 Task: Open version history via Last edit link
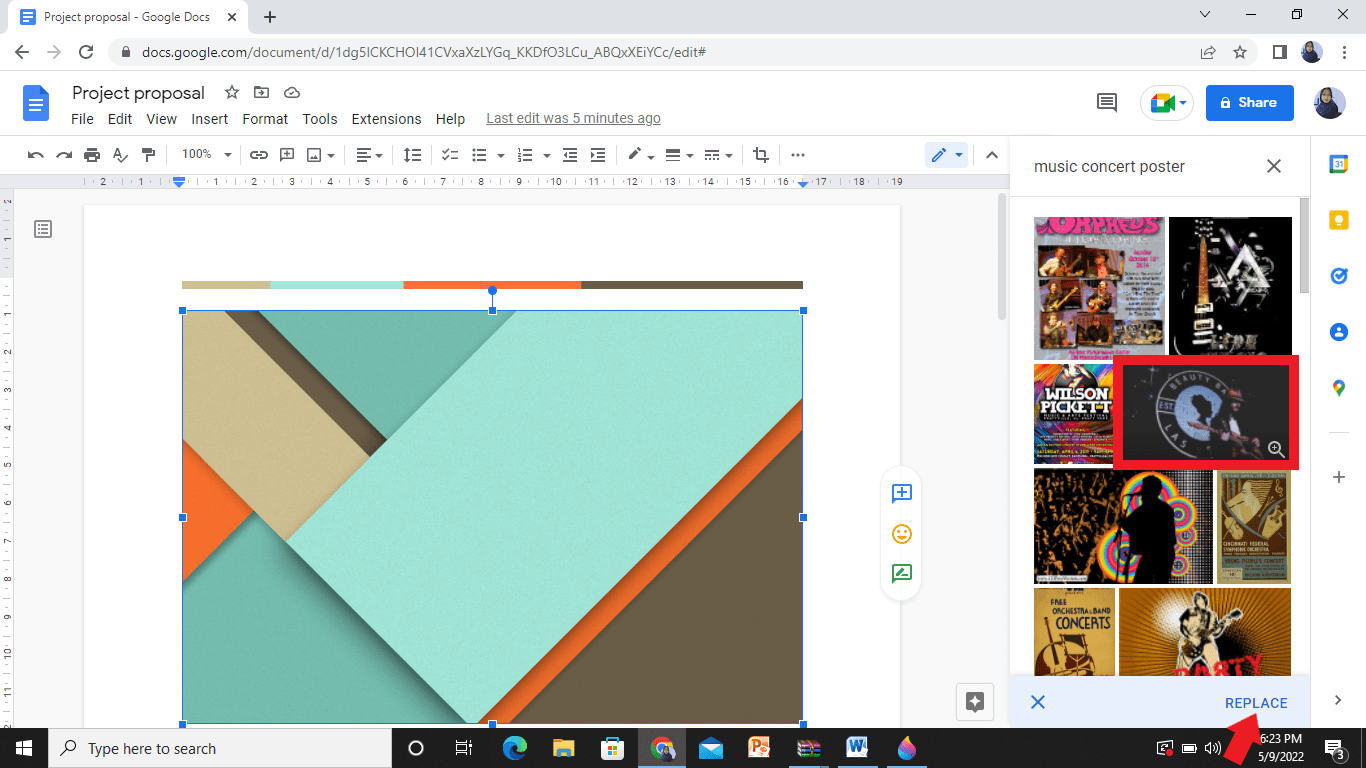[573, 117]
